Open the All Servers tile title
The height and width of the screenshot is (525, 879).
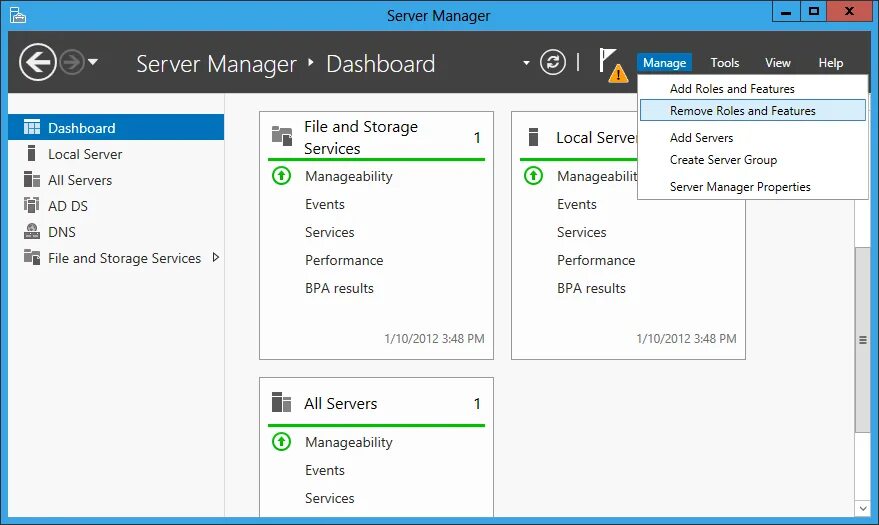click(340, 403)
